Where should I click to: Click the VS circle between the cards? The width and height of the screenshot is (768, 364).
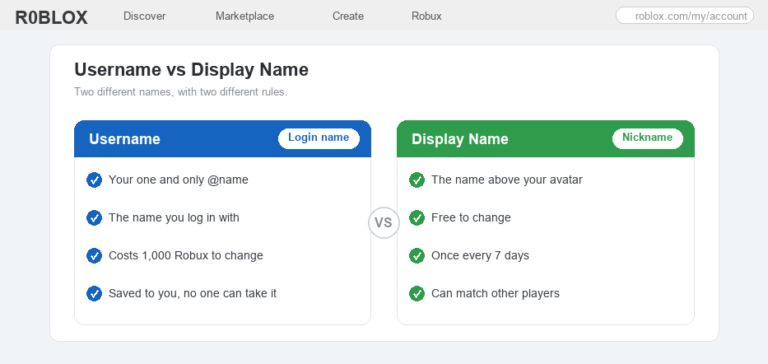coord(384,223)
